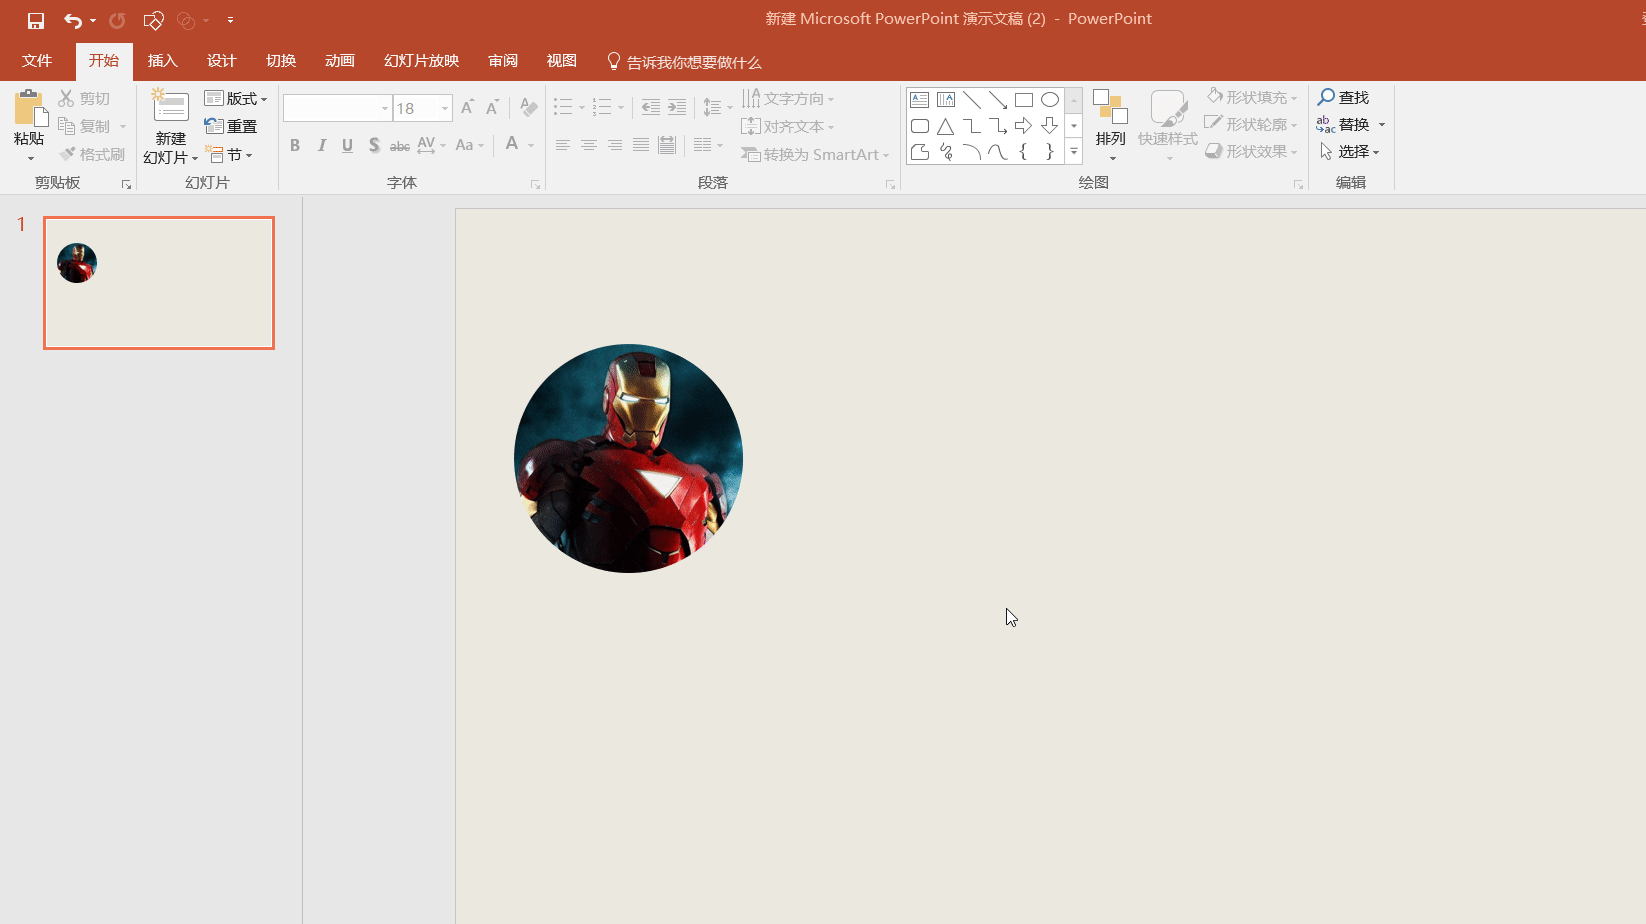Select the oval shape in the gallery
Image resolution: width=1646 pixels, height=924 pixels.
click(x=1050, y=100)
